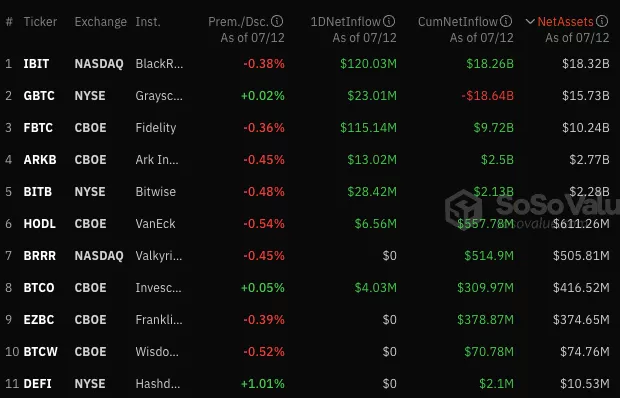
Task: Click info icon next to Prem./Dsc. header
Action: [x=277, y=21]
